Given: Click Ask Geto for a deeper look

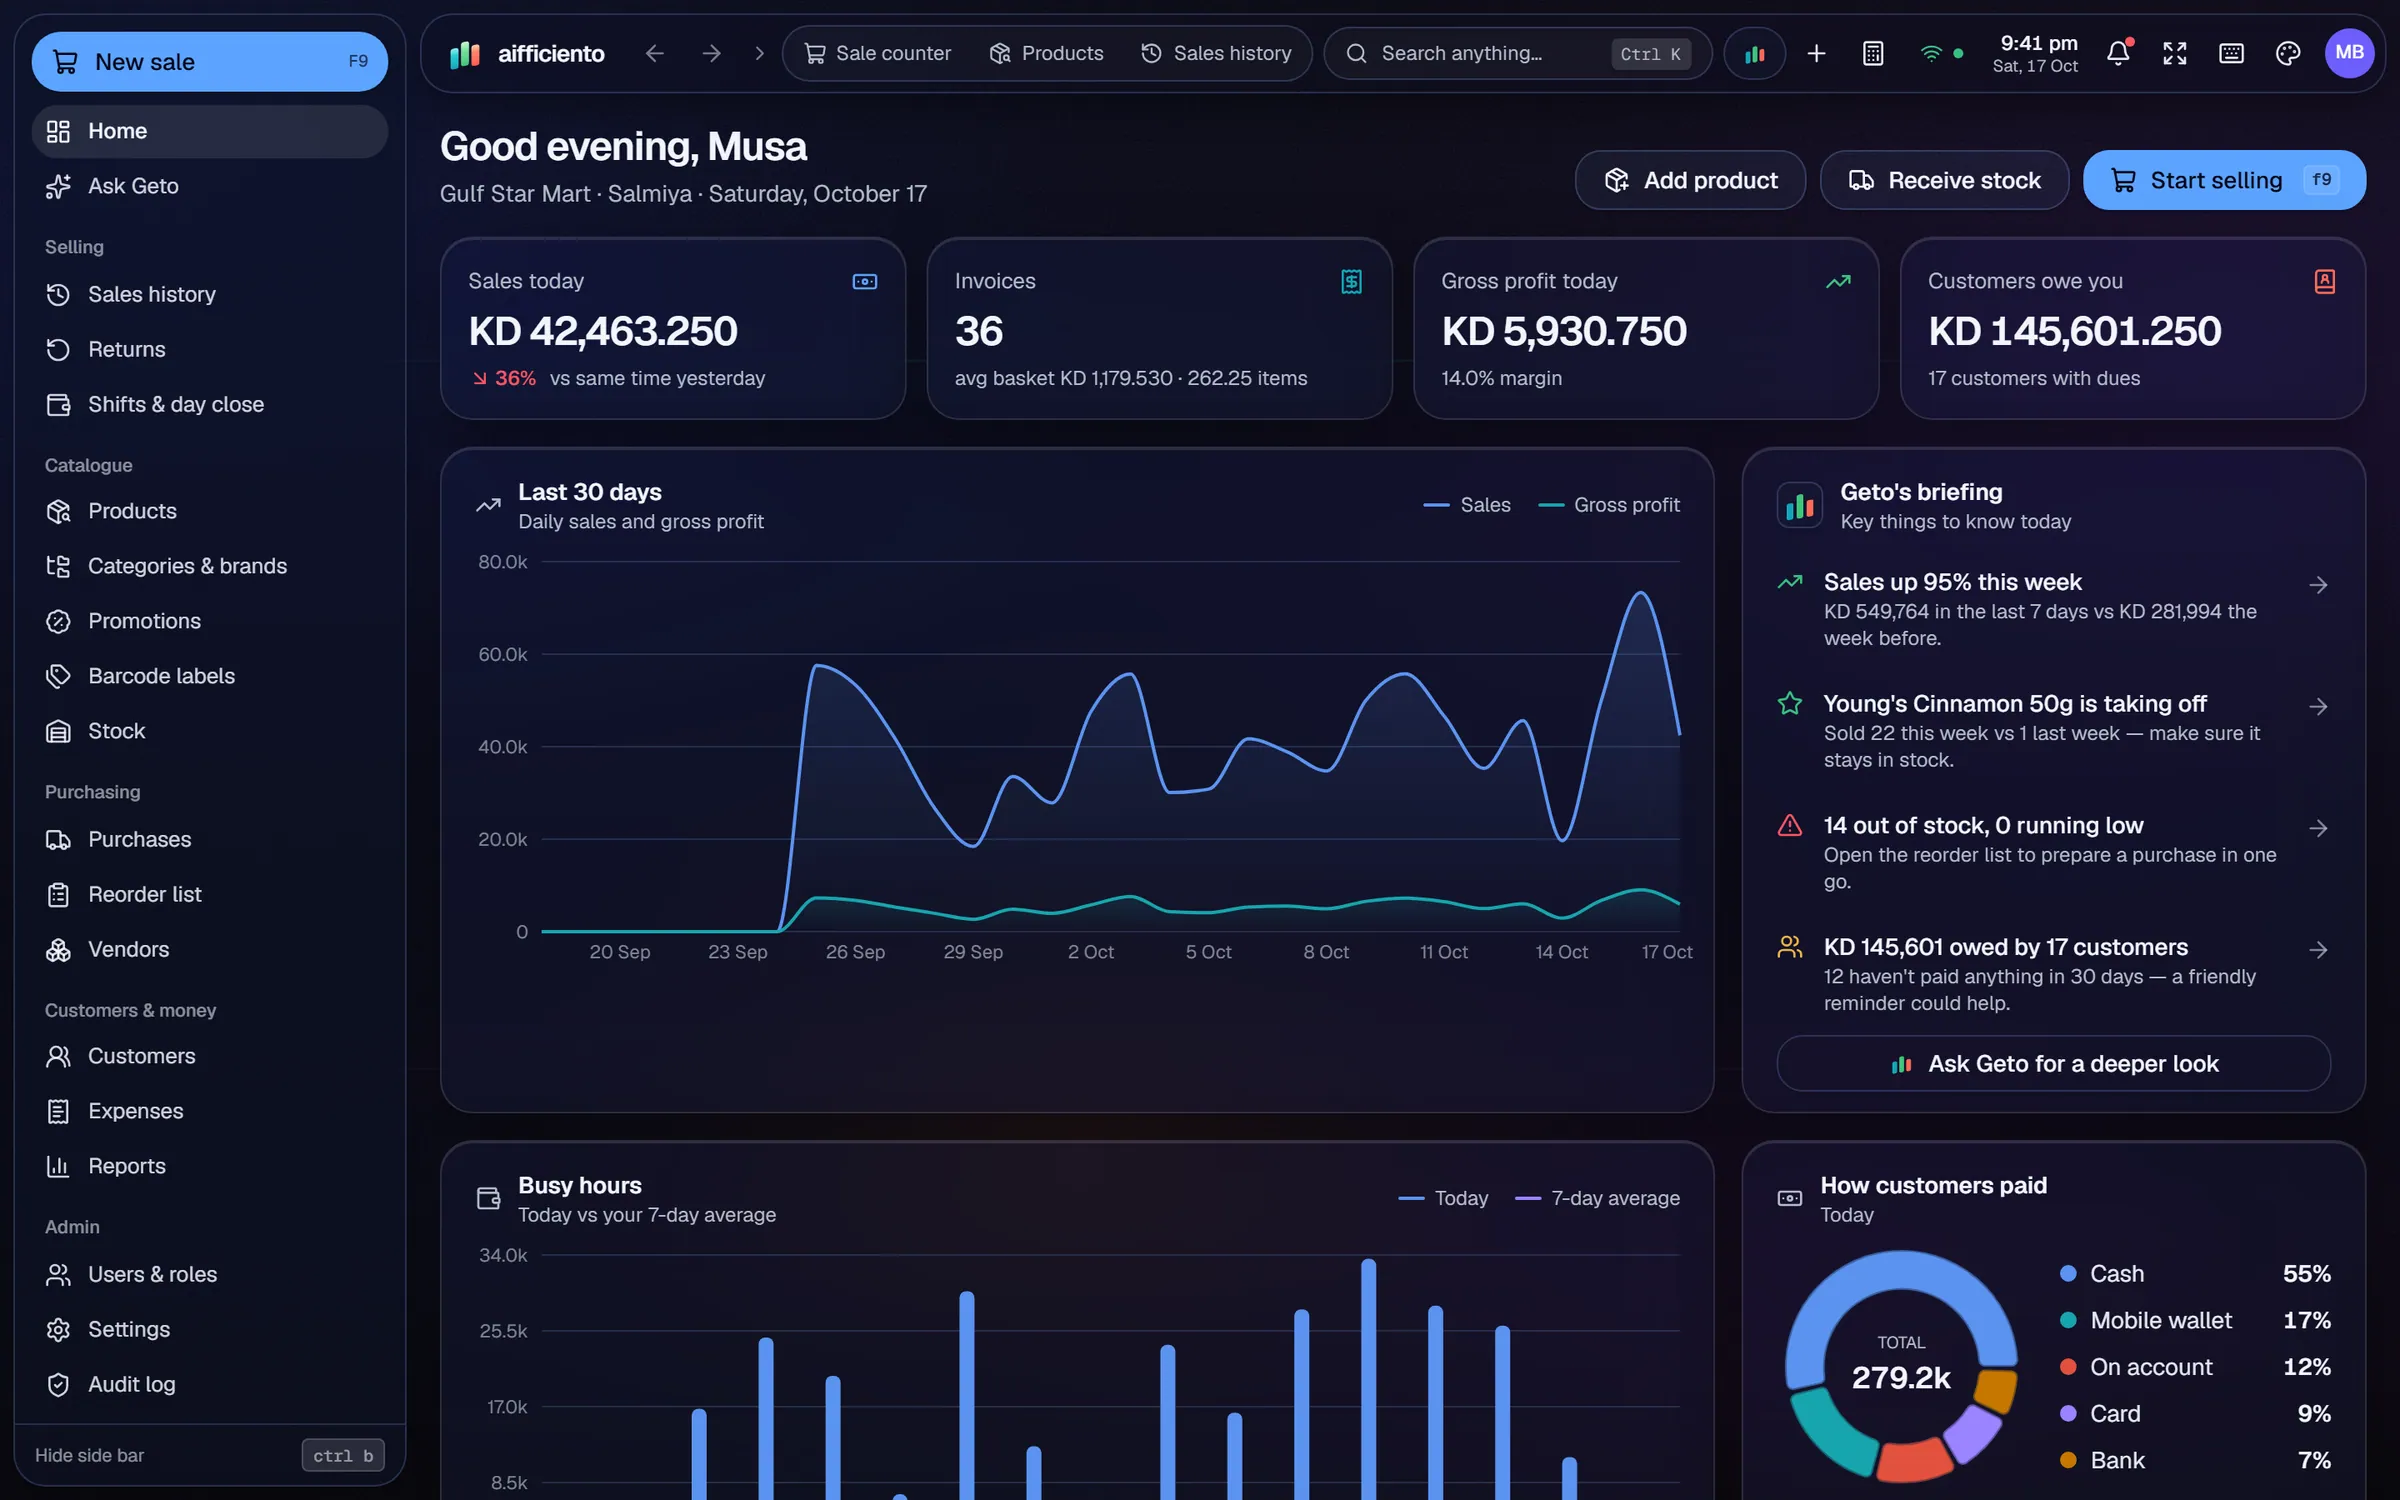Looking at the screenshot, I should [2053, 1064].
